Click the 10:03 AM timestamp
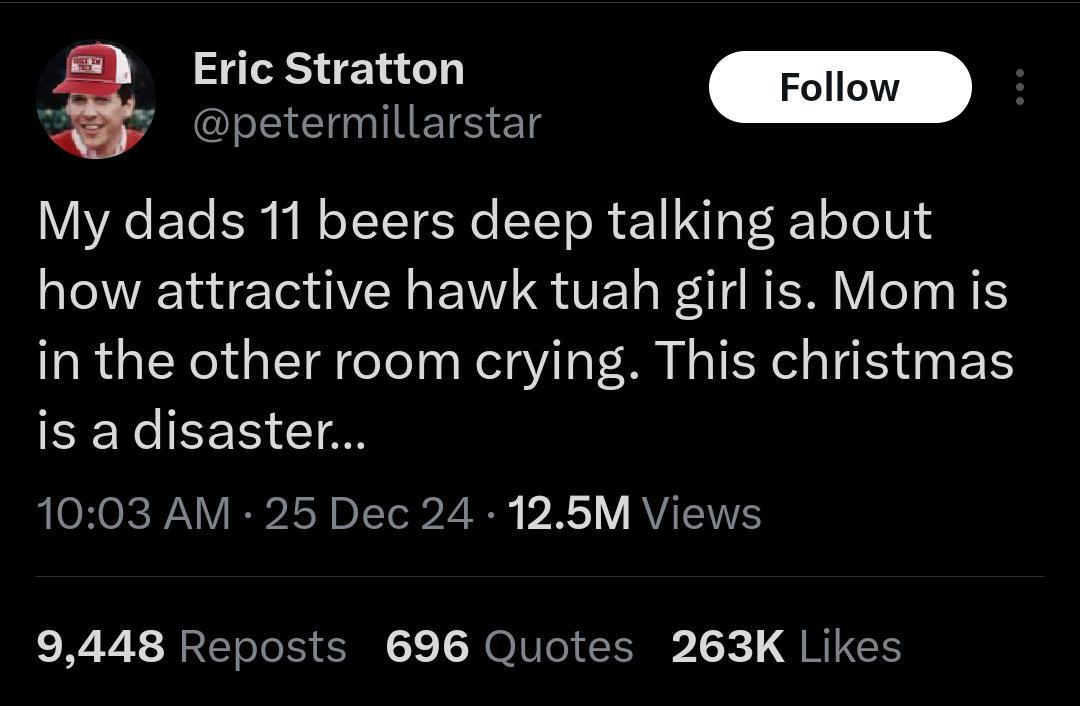This screenshot has width=1080, height=706. tap(133, 514)
